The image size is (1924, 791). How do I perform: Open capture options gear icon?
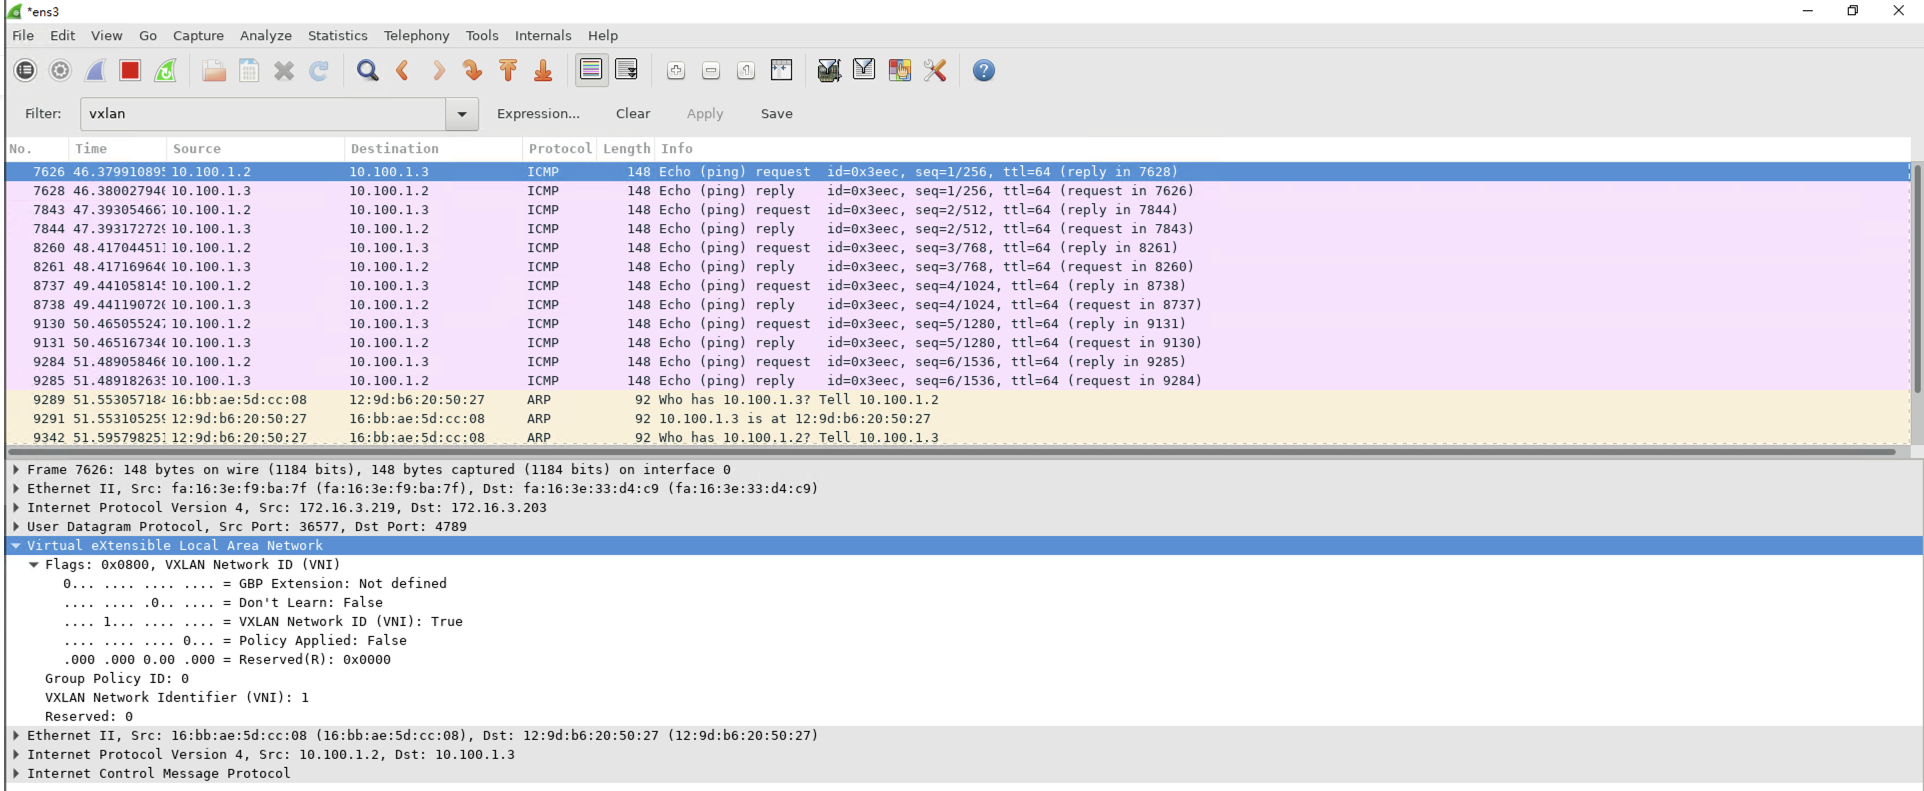click(60, 70)
